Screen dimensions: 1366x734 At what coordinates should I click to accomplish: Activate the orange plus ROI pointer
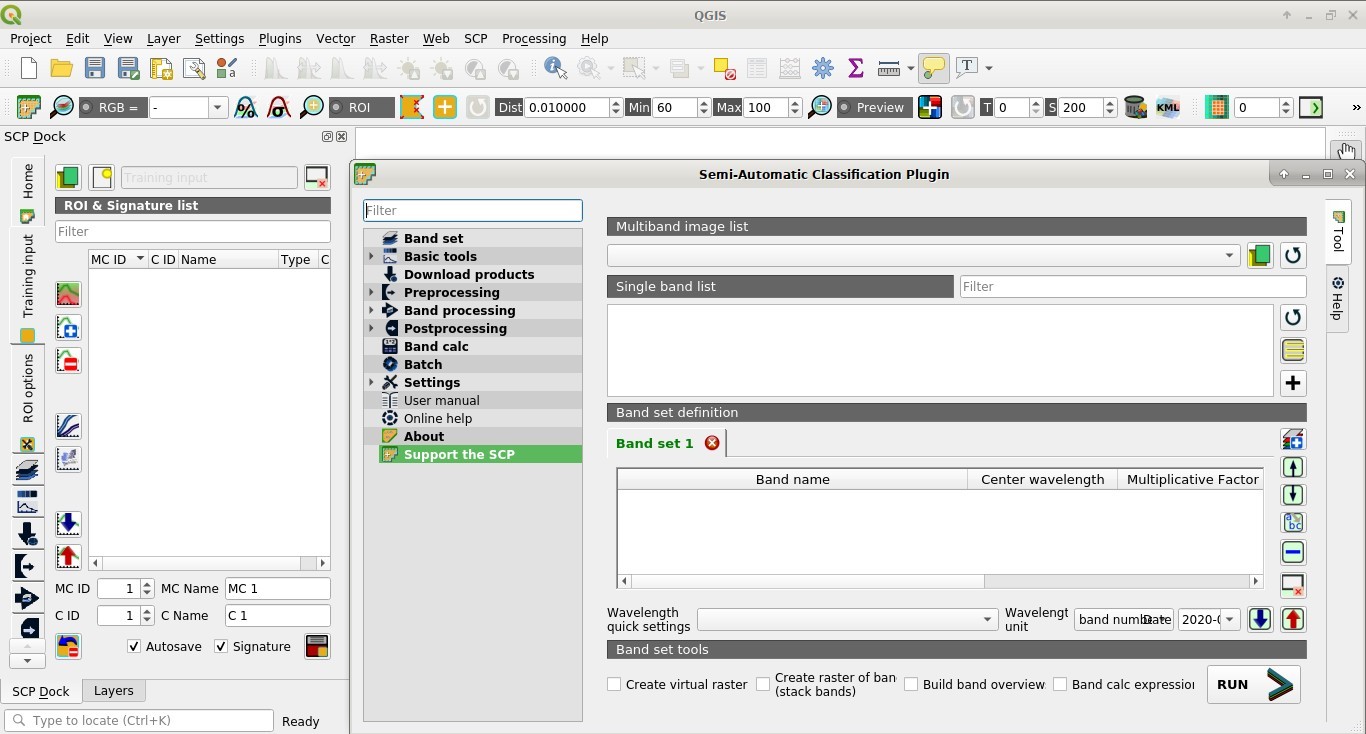[x=445, y=107]
